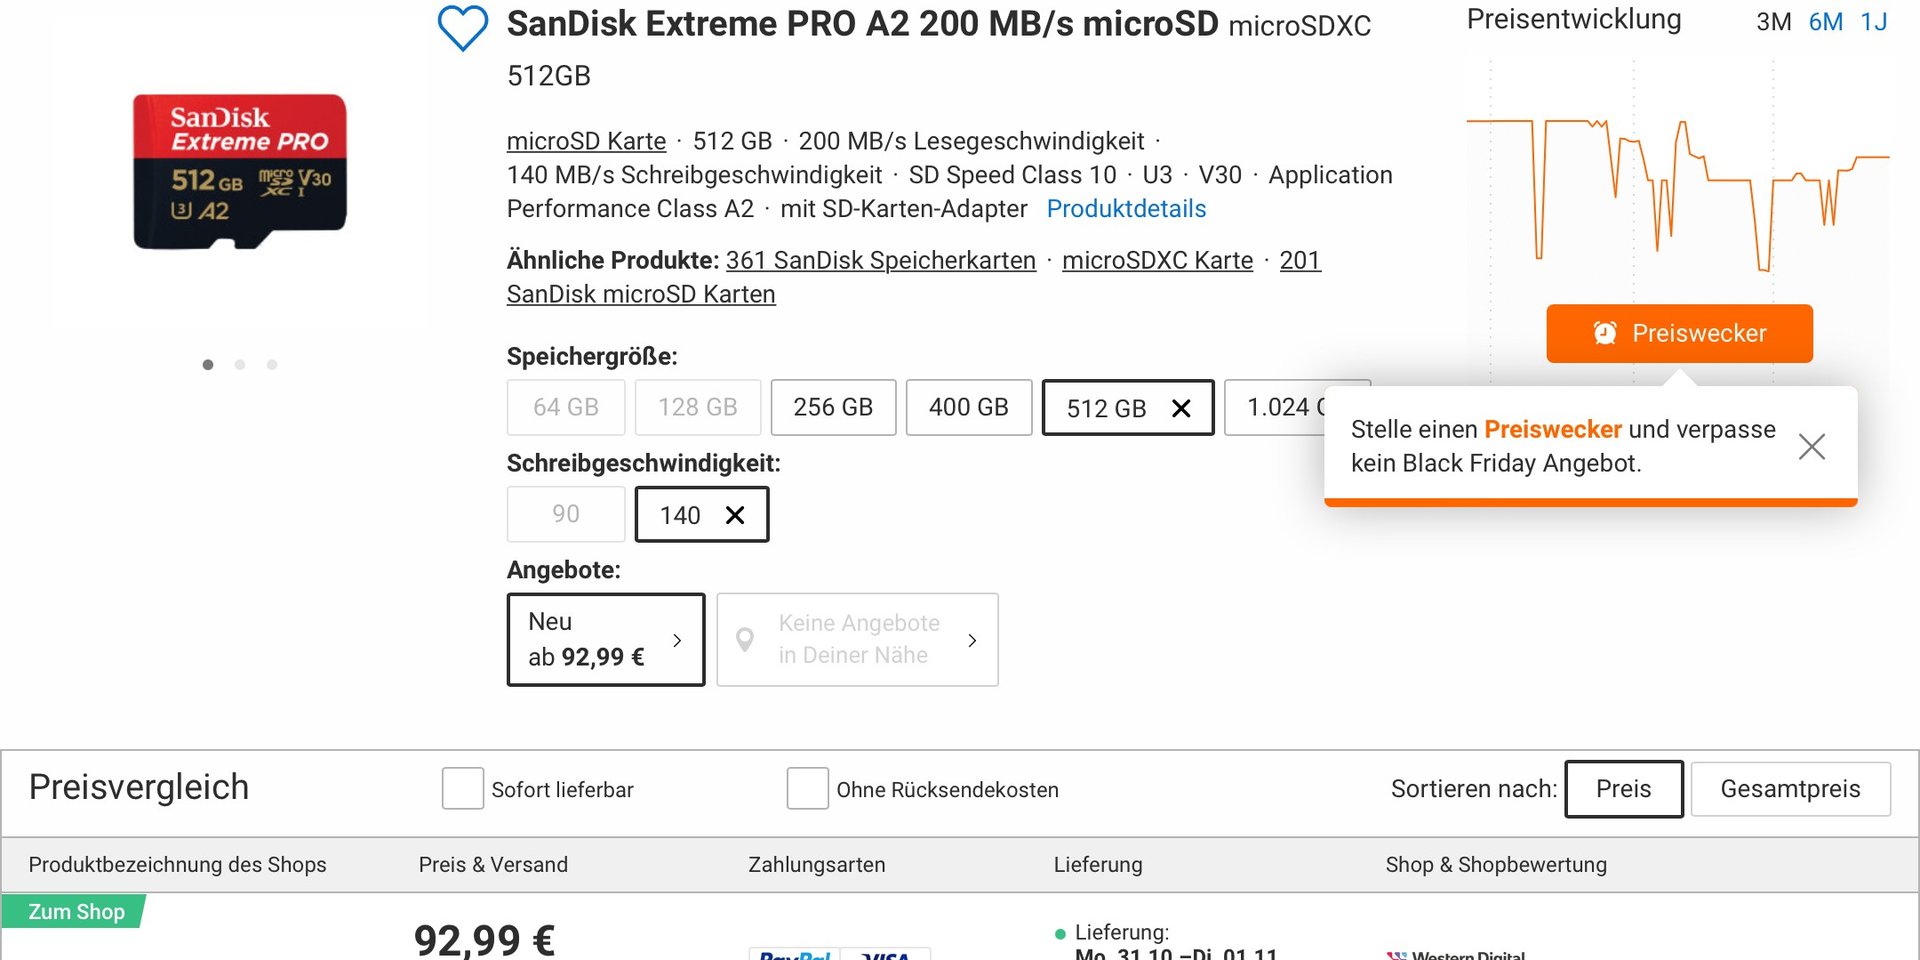Click the Preiswecker alarm button

coord(1679,333)
